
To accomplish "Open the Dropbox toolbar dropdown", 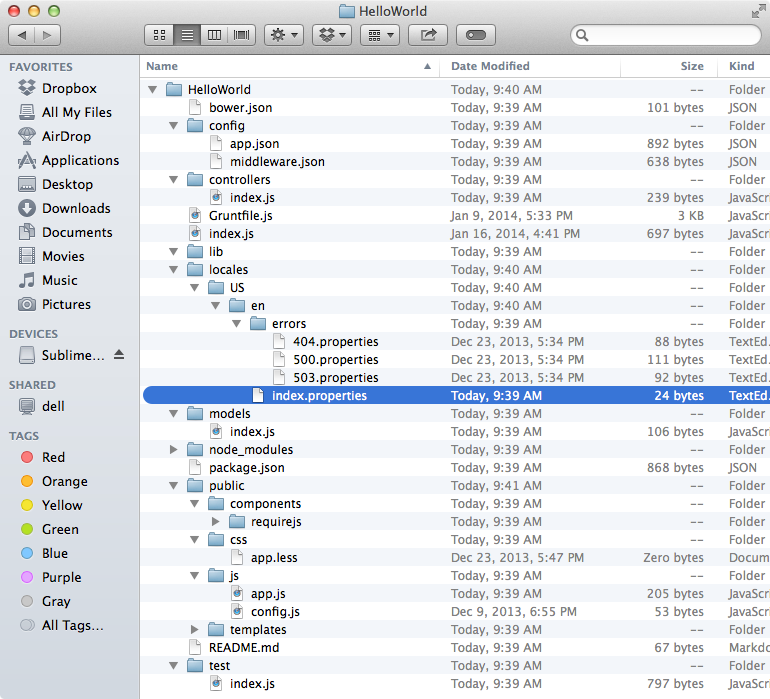I will pos(331,35).
